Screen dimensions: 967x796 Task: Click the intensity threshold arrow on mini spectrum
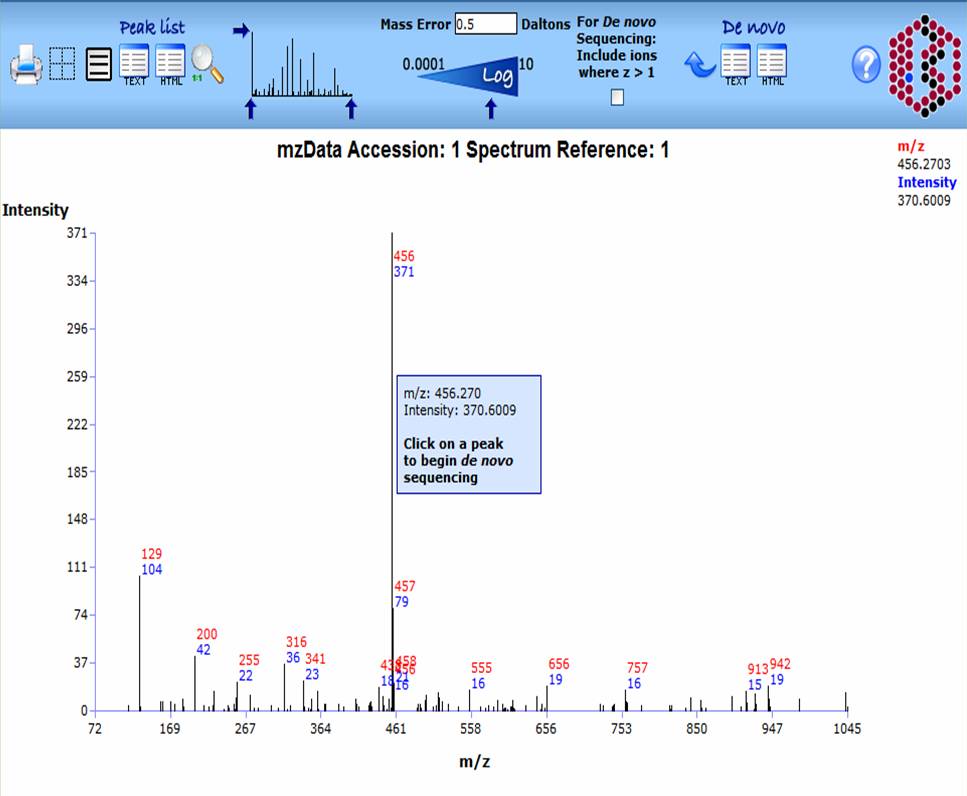pyautogui.click(x=240, y=31)
